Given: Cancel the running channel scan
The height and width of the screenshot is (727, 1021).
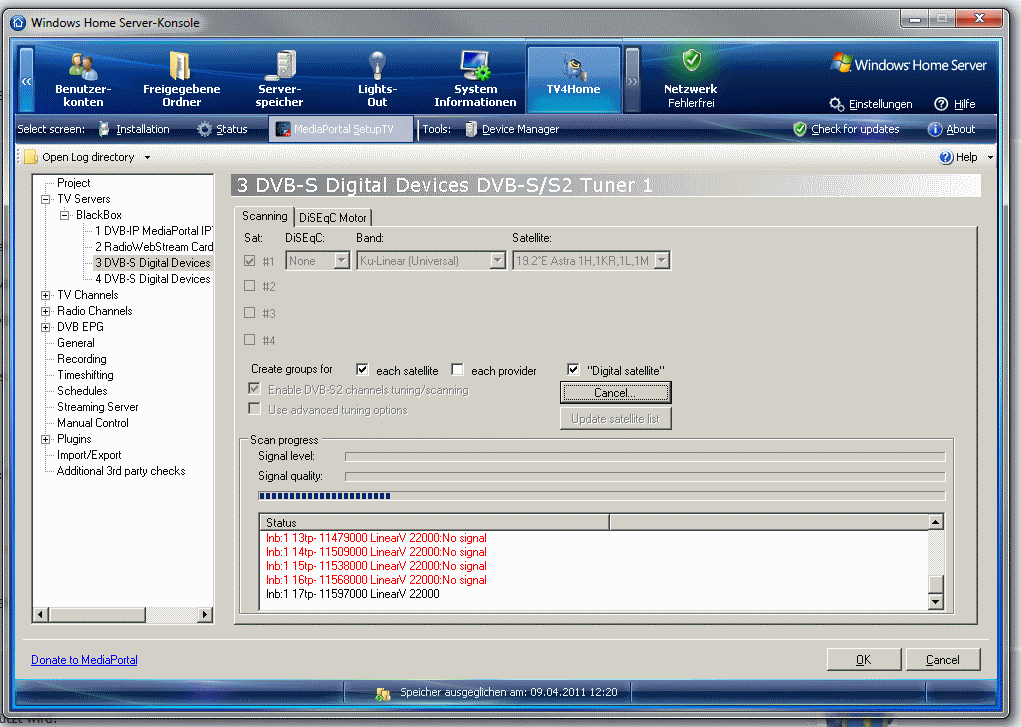Looking at the screenshot, I should [x=614, y=392].
